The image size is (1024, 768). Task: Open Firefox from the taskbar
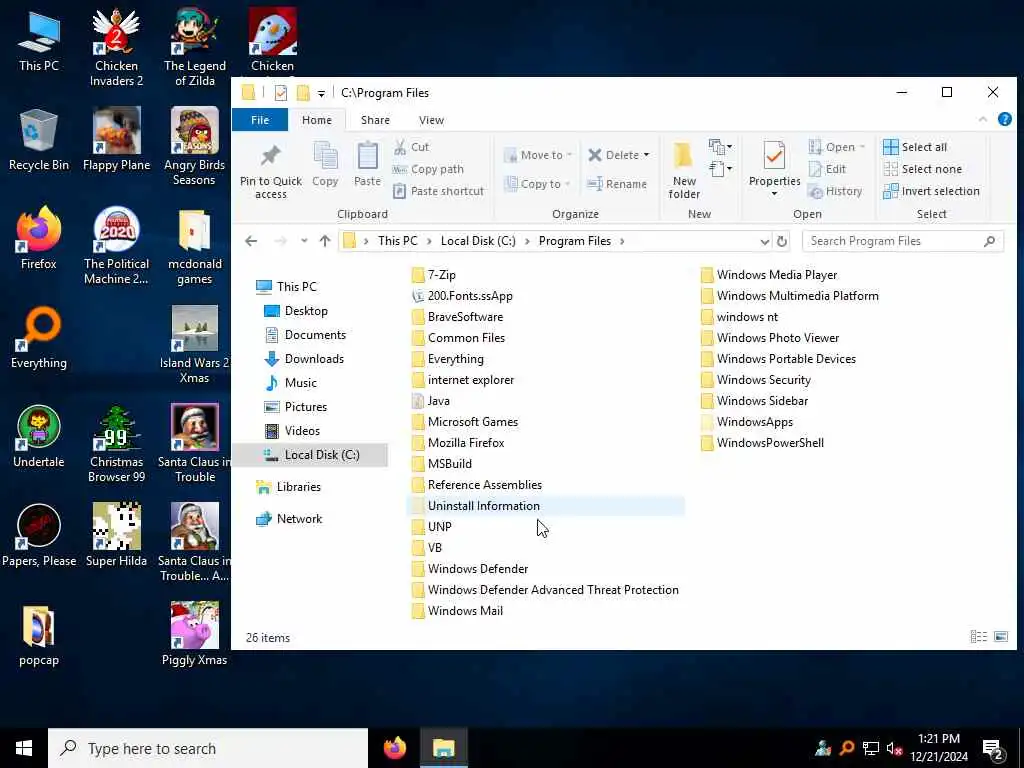[394, 748]
